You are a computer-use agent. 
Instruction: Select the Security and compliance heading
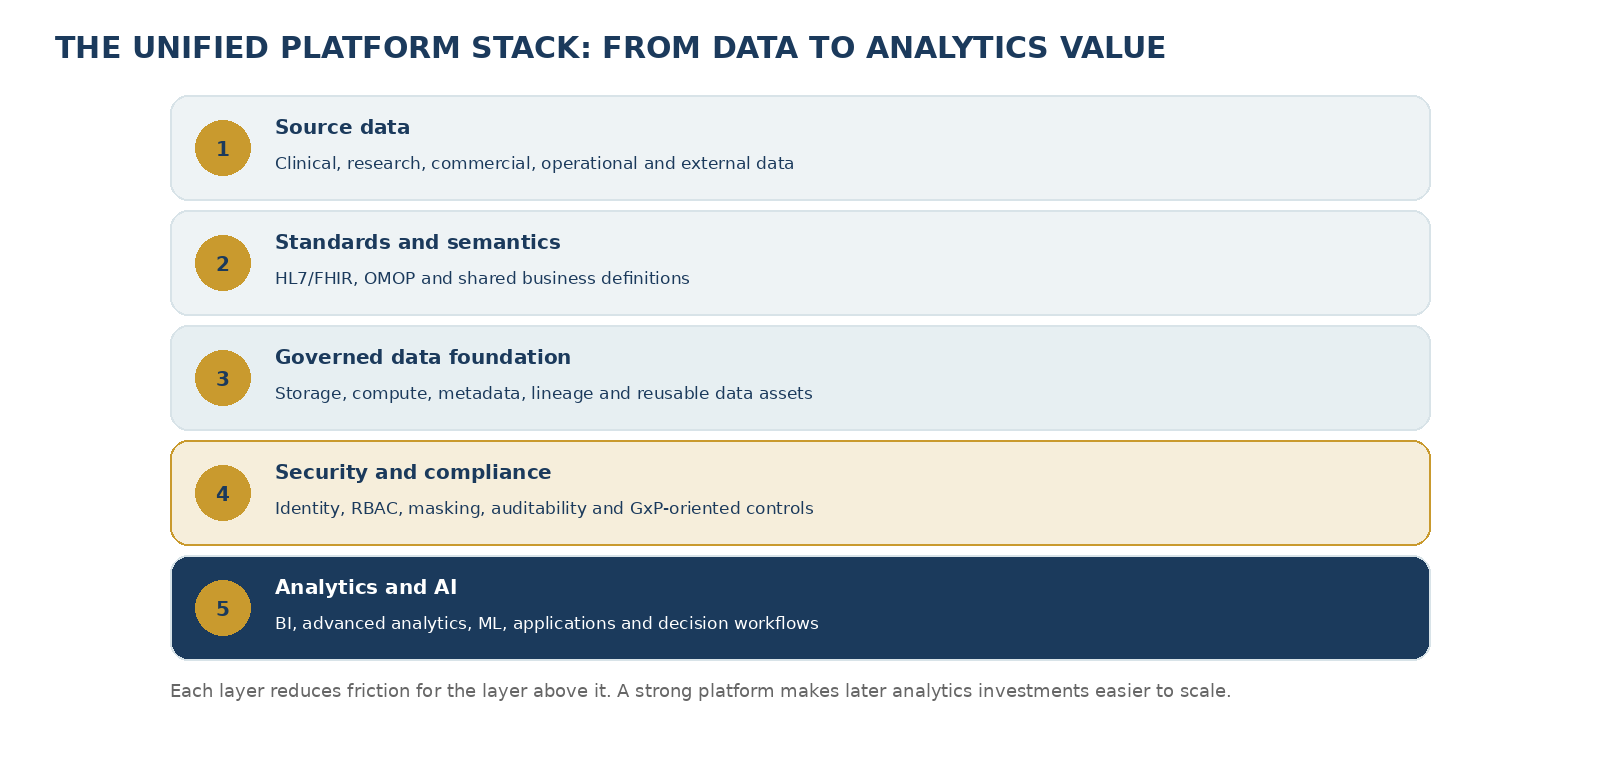pyautogui.click(x=413, y=473)
